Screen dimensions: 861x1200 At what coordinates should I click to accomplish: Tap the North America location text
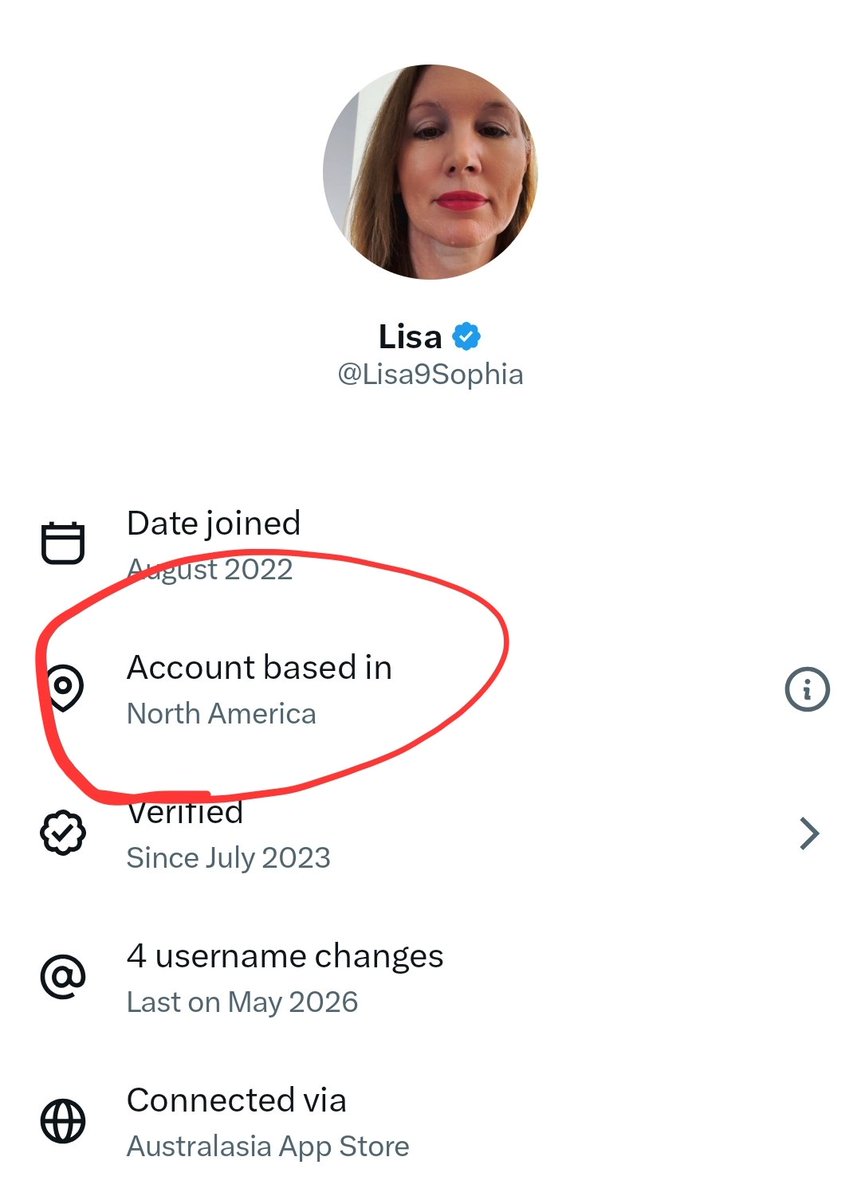[221, 714]
